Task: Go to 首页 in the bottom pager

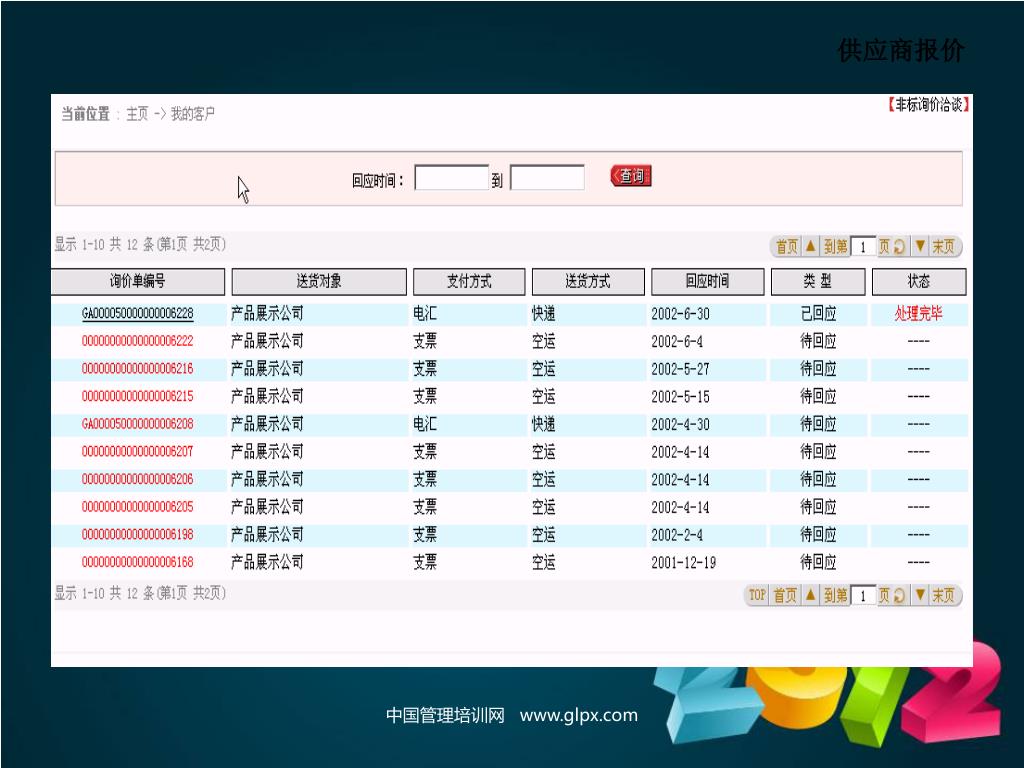Action: [x=785, y=596]
